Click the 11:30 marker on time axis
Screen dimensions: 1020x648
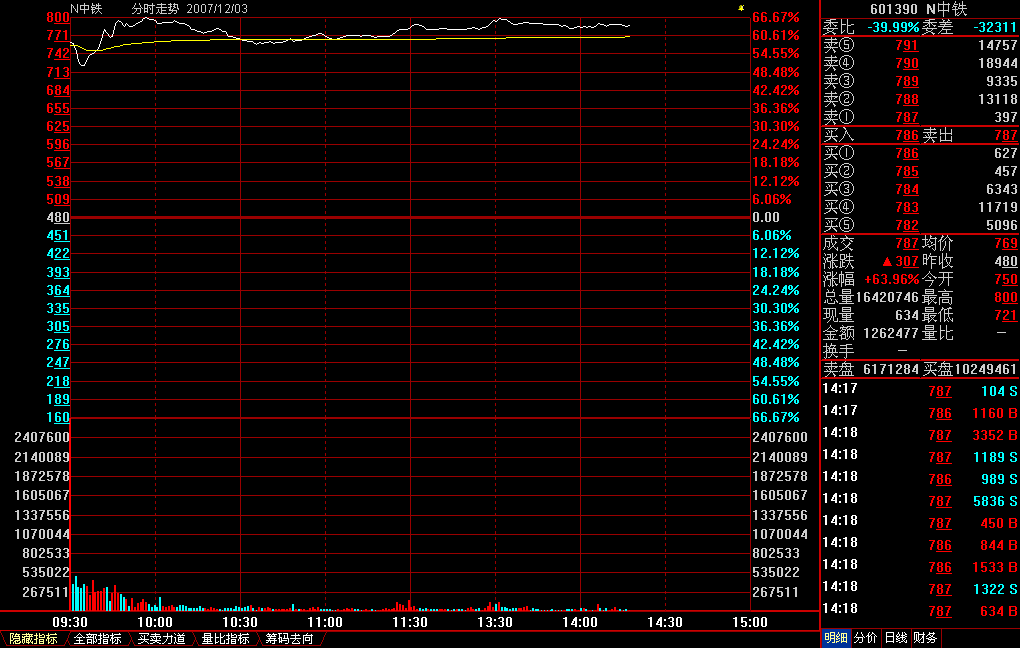coord(410,622)
